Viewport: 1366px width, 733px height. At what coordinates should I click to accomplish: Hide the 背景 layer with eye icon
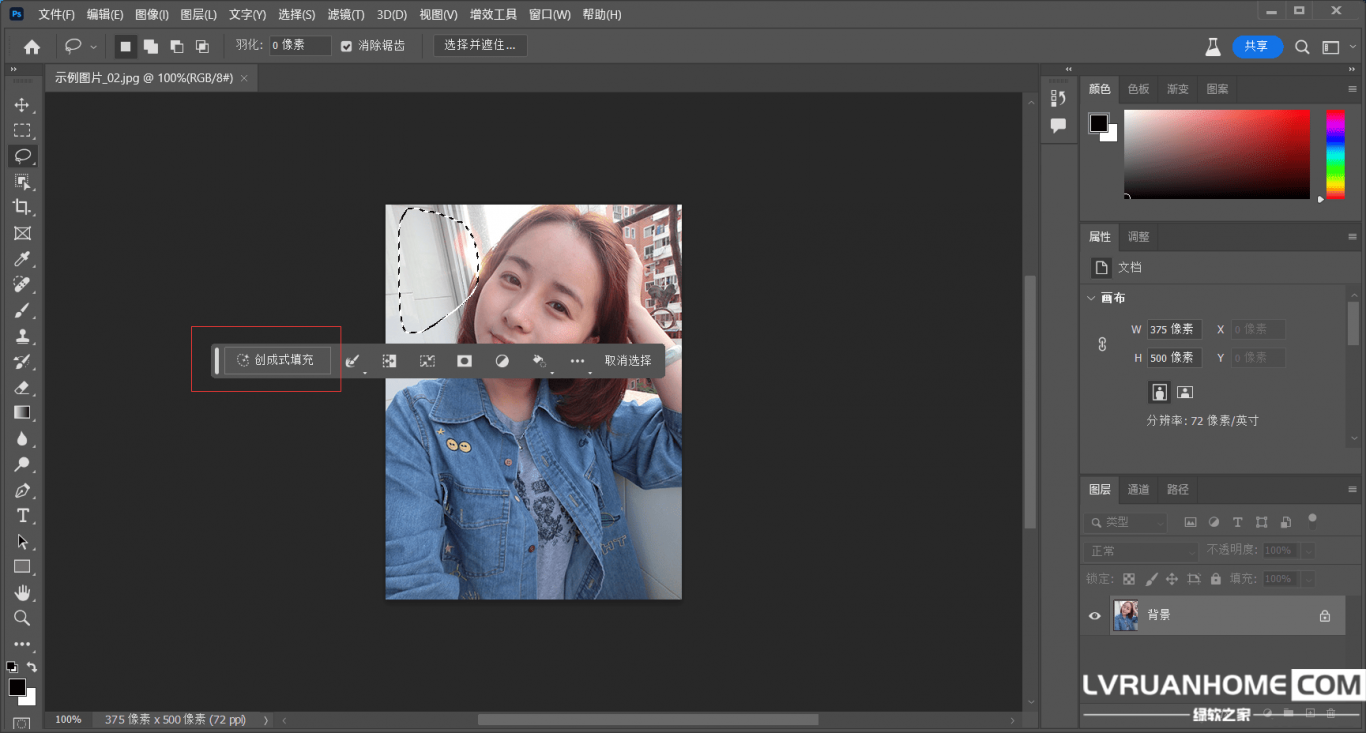click(x=1094, y=616)
